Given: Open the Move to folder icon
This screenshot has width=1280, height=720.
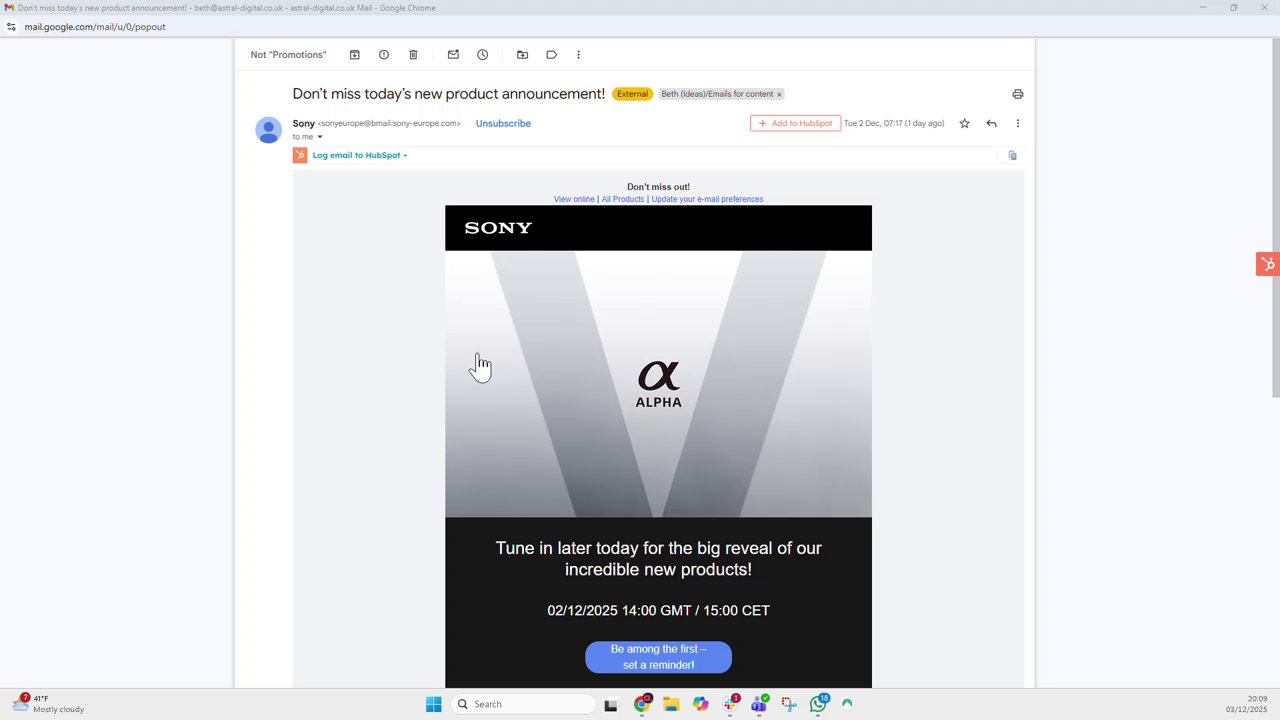Looking at the screenshot, I should click(x=522, y=55).
